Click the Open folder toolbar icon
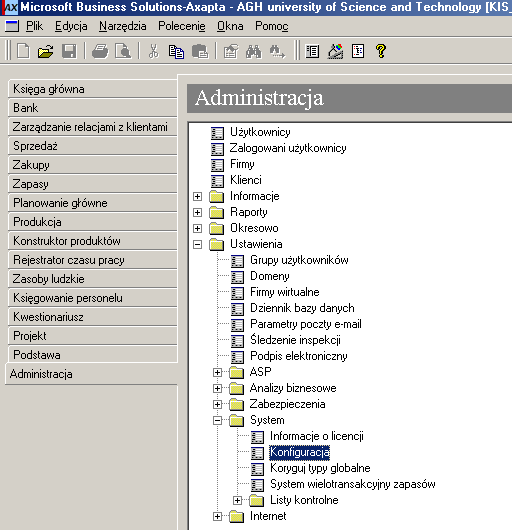This screenshot has height=530, width=512. point(46,51)
